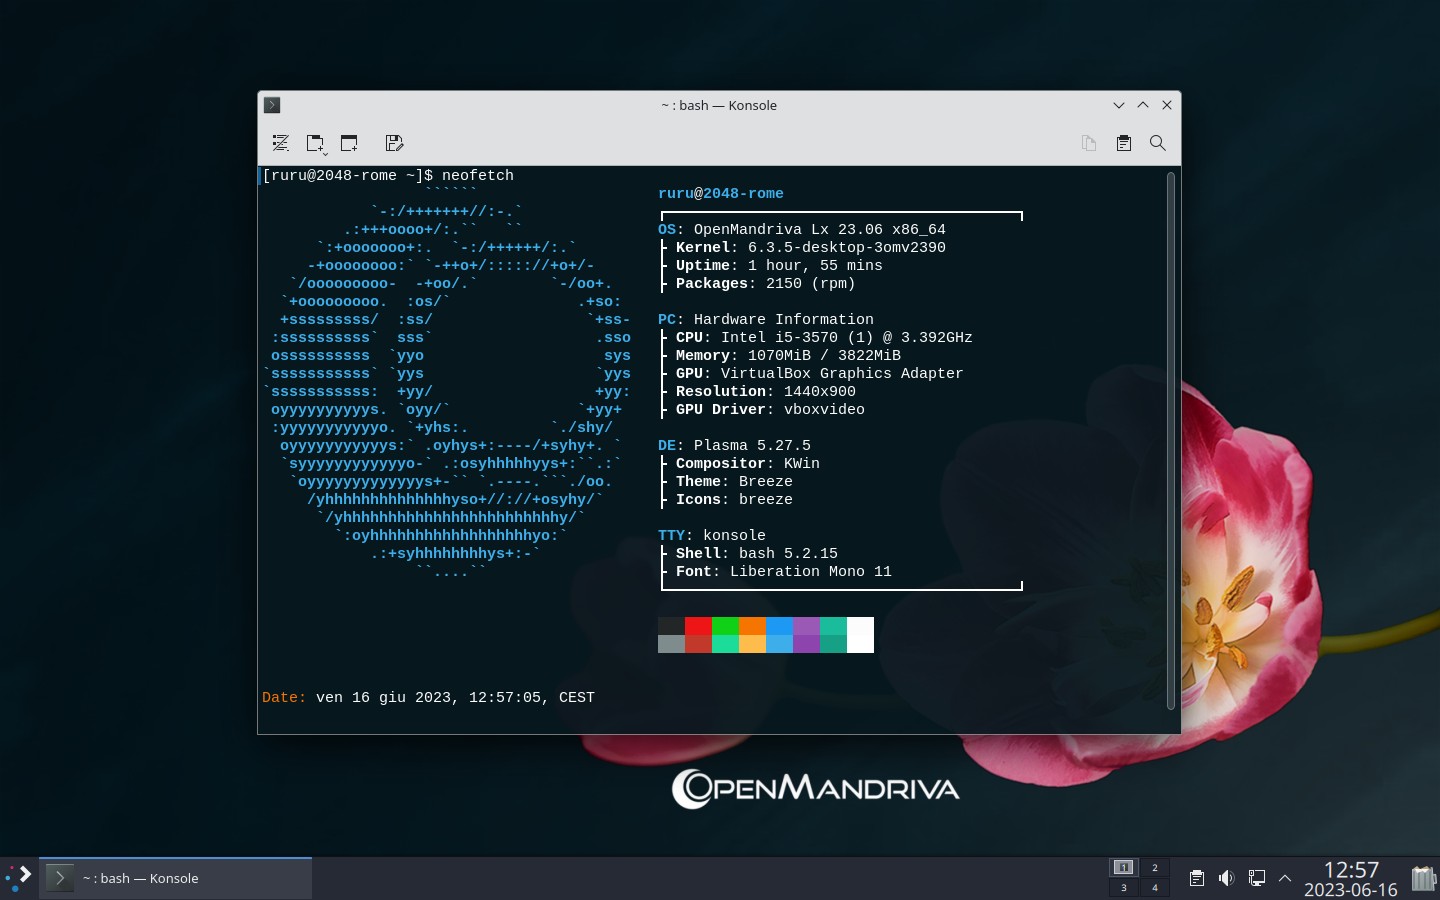
Task: Click the Save Output As icon
Action: point(394,143)
